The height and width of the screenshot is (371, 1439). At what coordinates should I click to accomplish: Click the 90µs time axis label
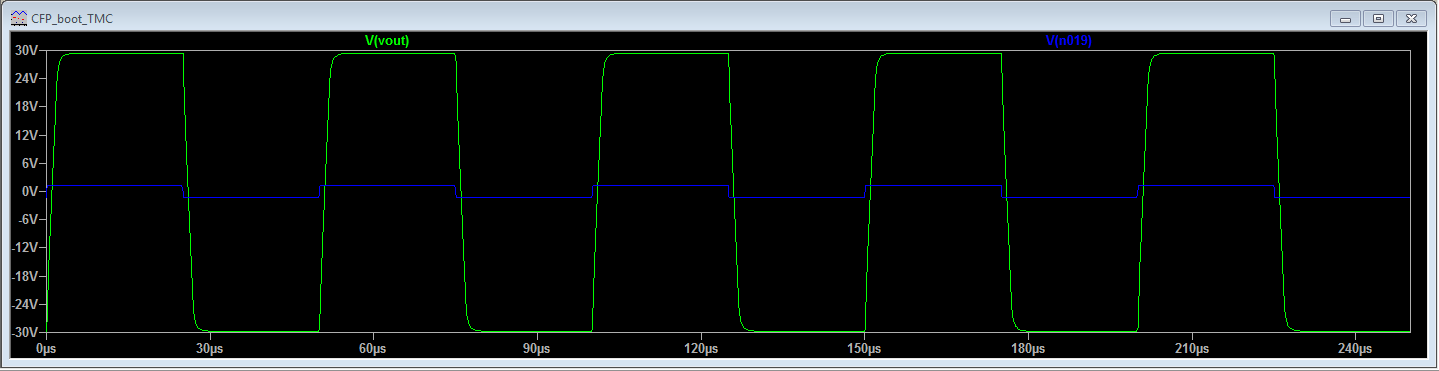pyautogui.click(x=537, y=349)
